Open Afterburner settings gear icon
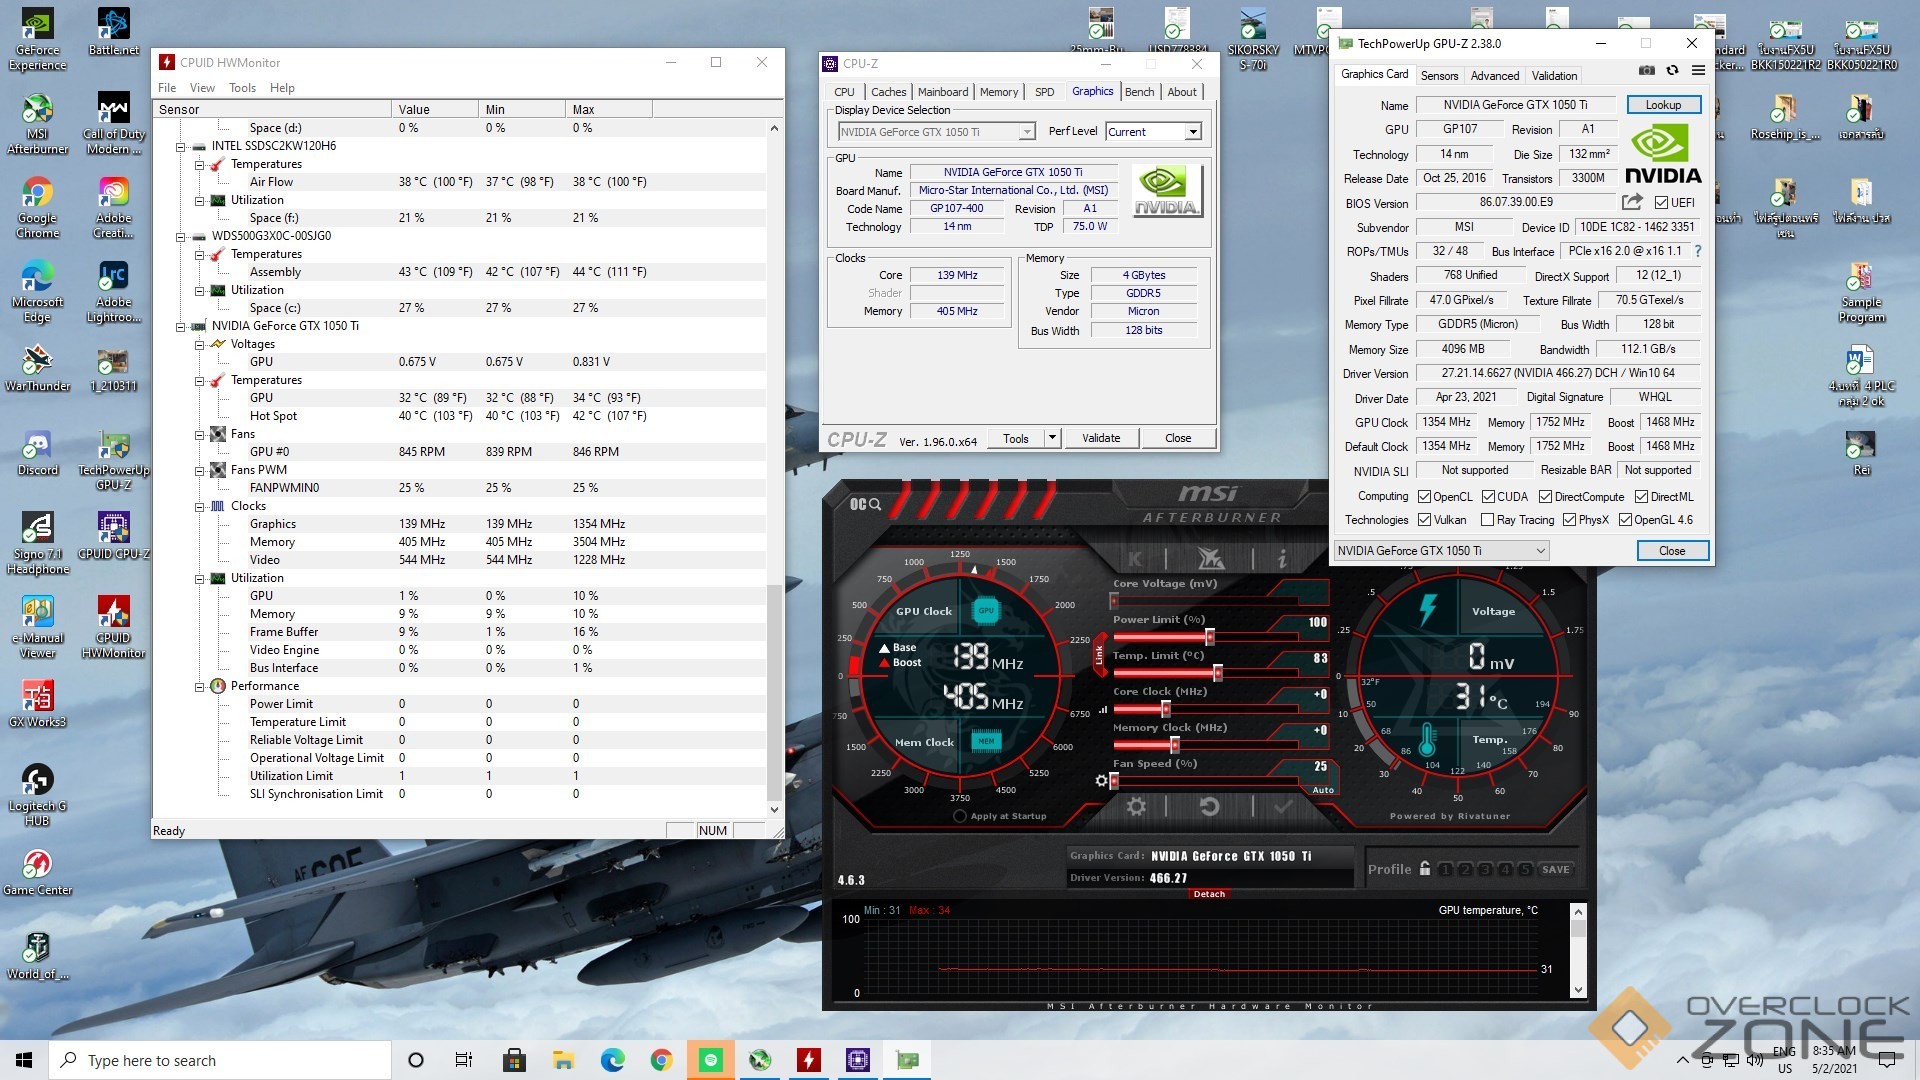Viewport: 1920px width, 1080px height. (x=1136, y=806)
